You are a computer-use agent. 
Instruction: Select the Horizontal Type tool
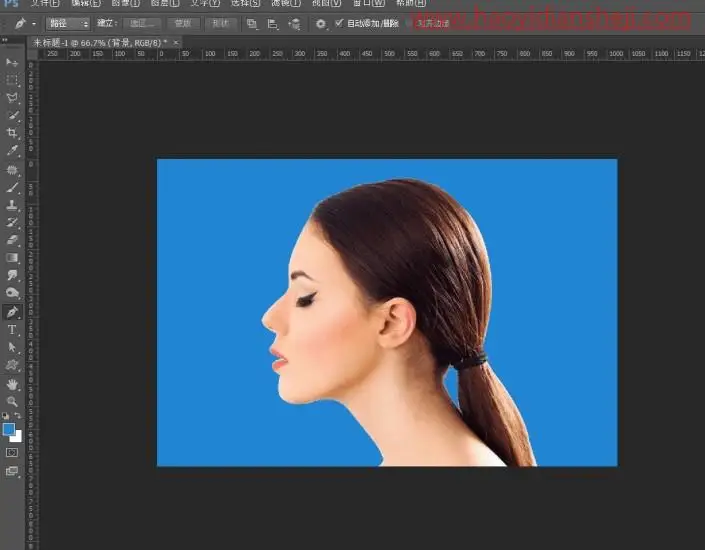pos(12,330)
